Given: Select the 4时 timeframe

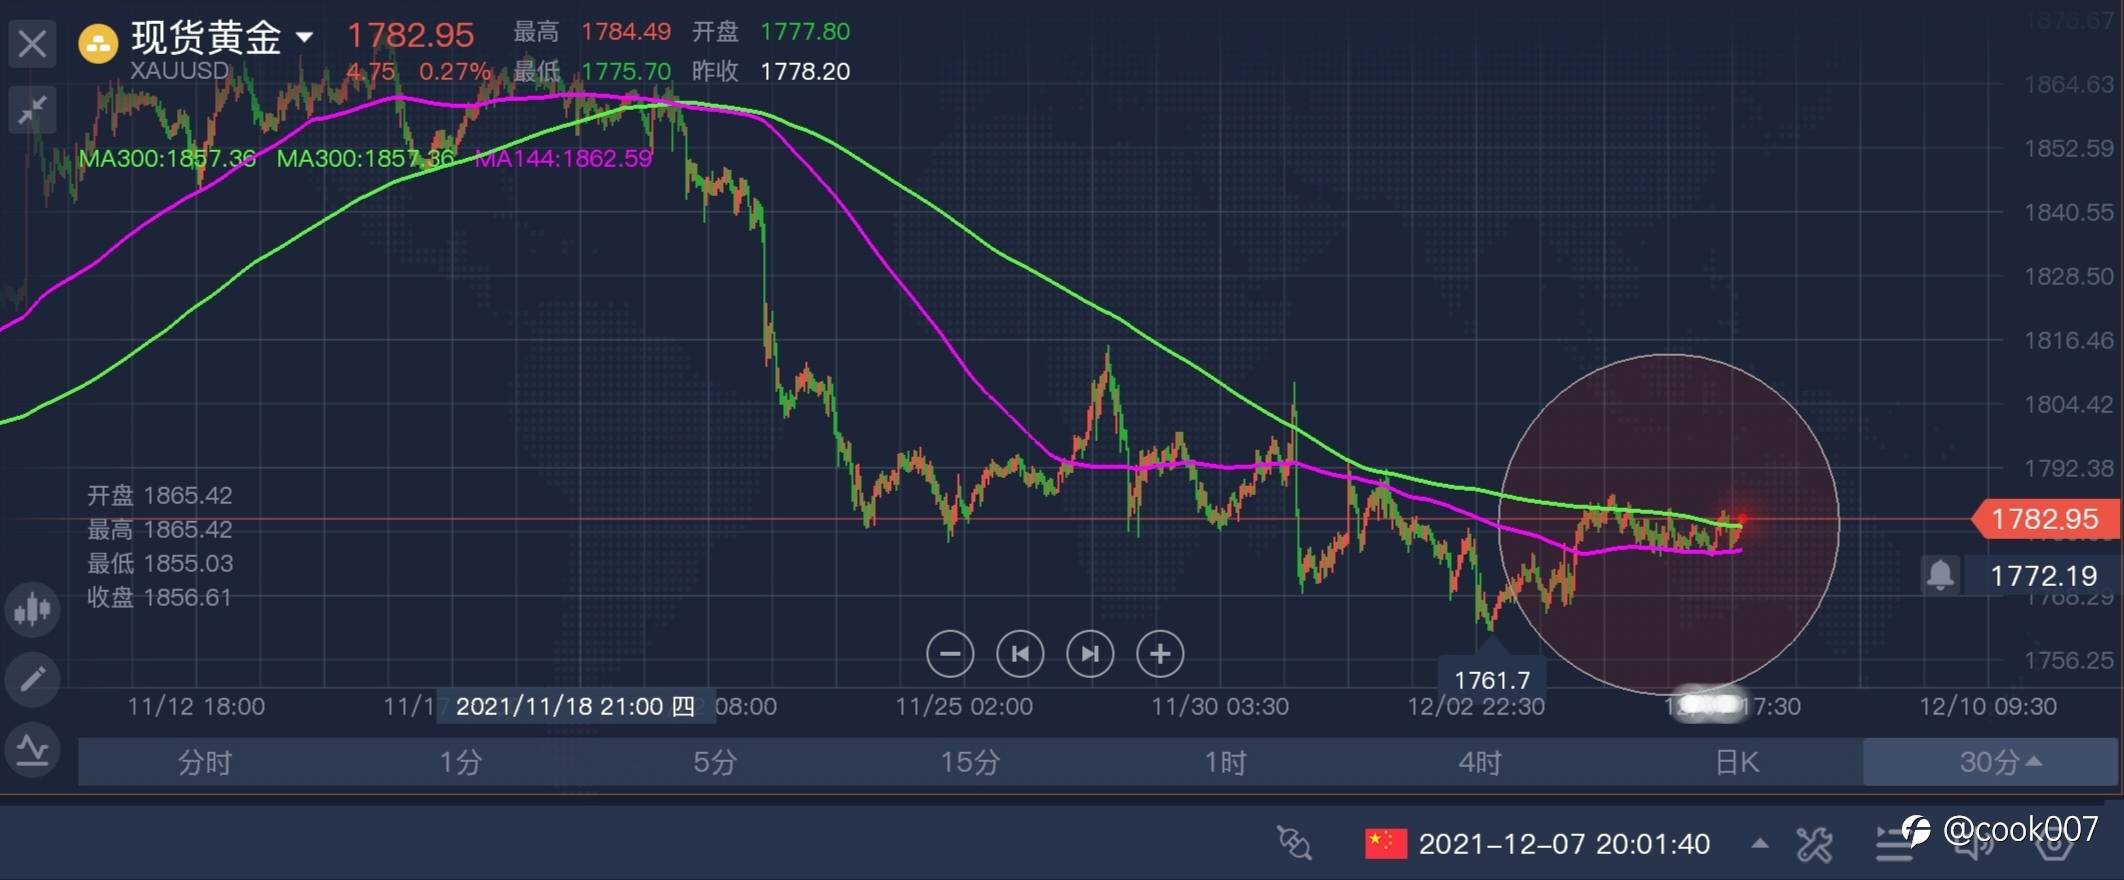Looking at the screenshot, I should 1480,762.
